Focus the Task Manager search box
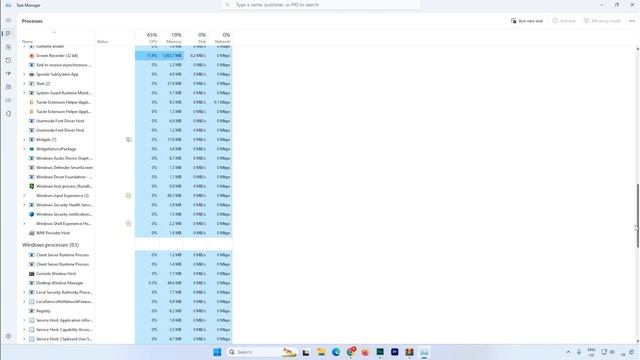Image resolution: width=640 pixels, height=360 pixels. [x=320, y=5]
